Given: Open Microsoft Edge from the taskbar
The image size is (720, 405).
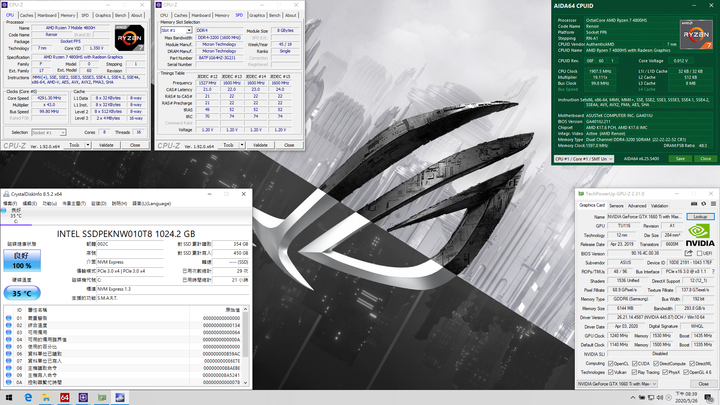Looking at the screenshot, I should click(x=28, y=398).
